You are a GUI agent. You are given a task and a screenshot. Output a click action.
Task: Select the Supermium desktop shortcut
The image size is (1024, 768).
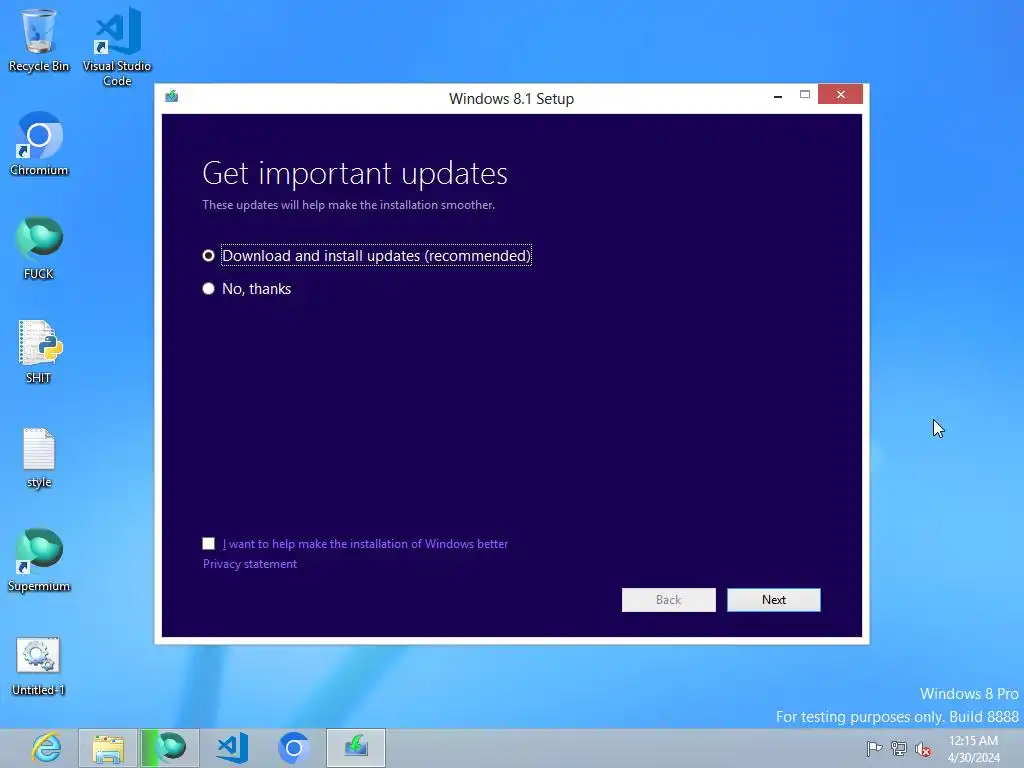coord(39,560)
